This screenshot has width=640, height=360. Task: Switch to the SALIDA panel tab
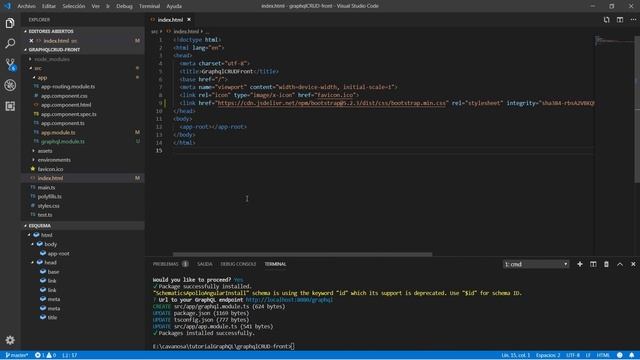(204, 264)
